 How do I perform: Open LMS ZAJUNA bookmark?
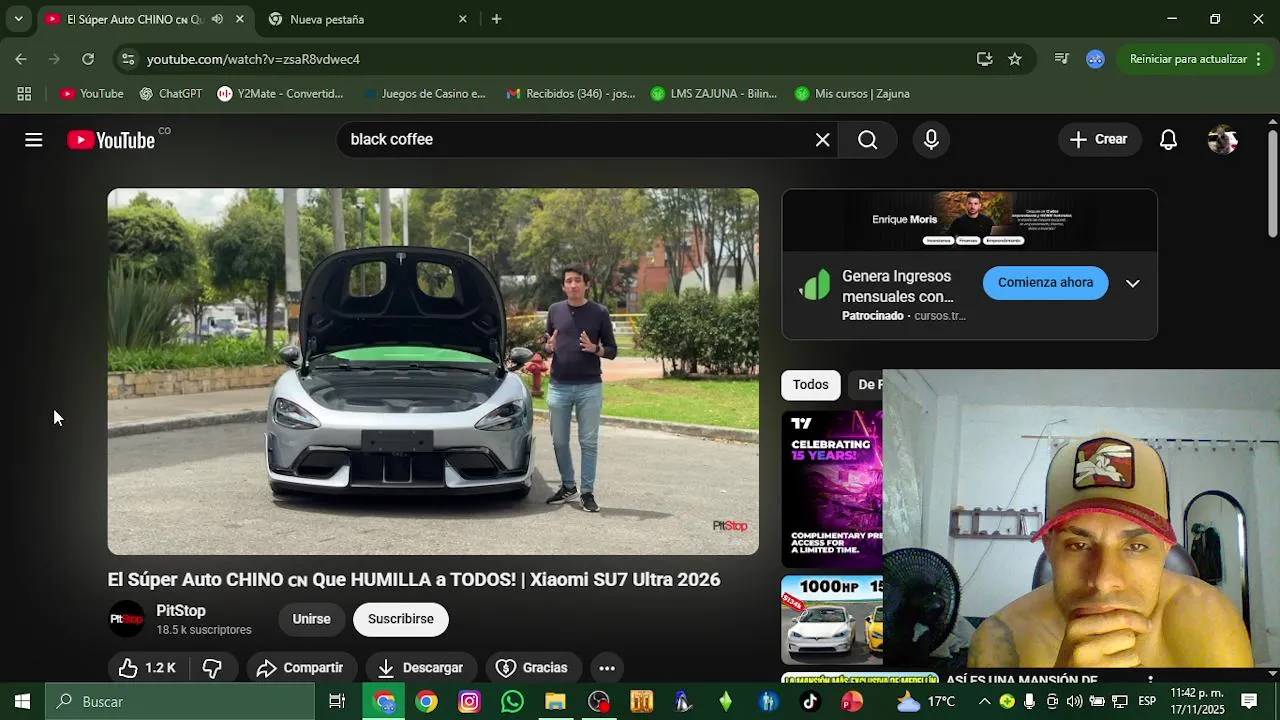714,94
